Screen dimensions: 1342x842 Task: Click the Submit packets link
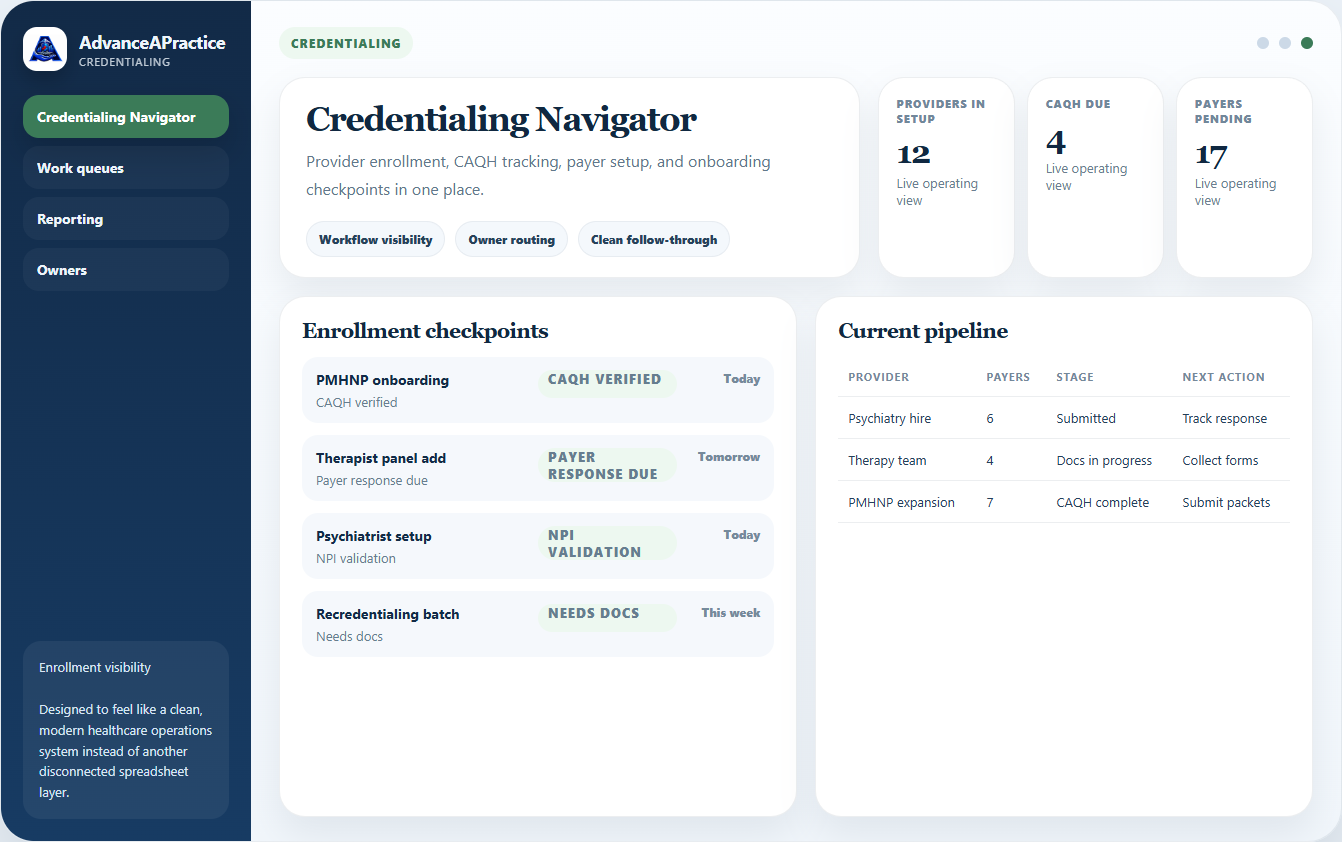1226,502
